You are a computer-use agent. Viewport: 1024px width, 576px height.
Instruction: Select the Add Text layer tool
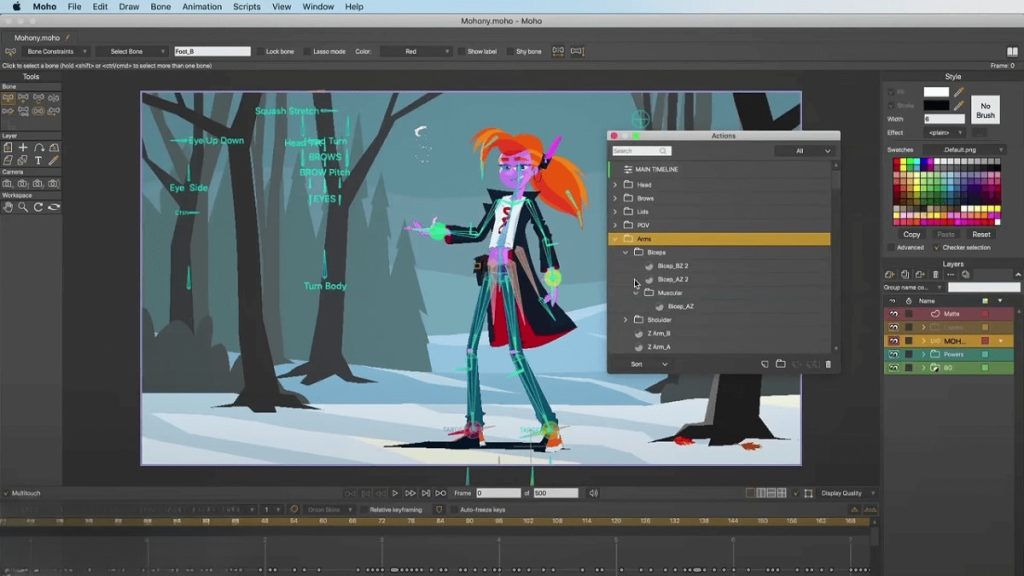click(x=38, y=160)
